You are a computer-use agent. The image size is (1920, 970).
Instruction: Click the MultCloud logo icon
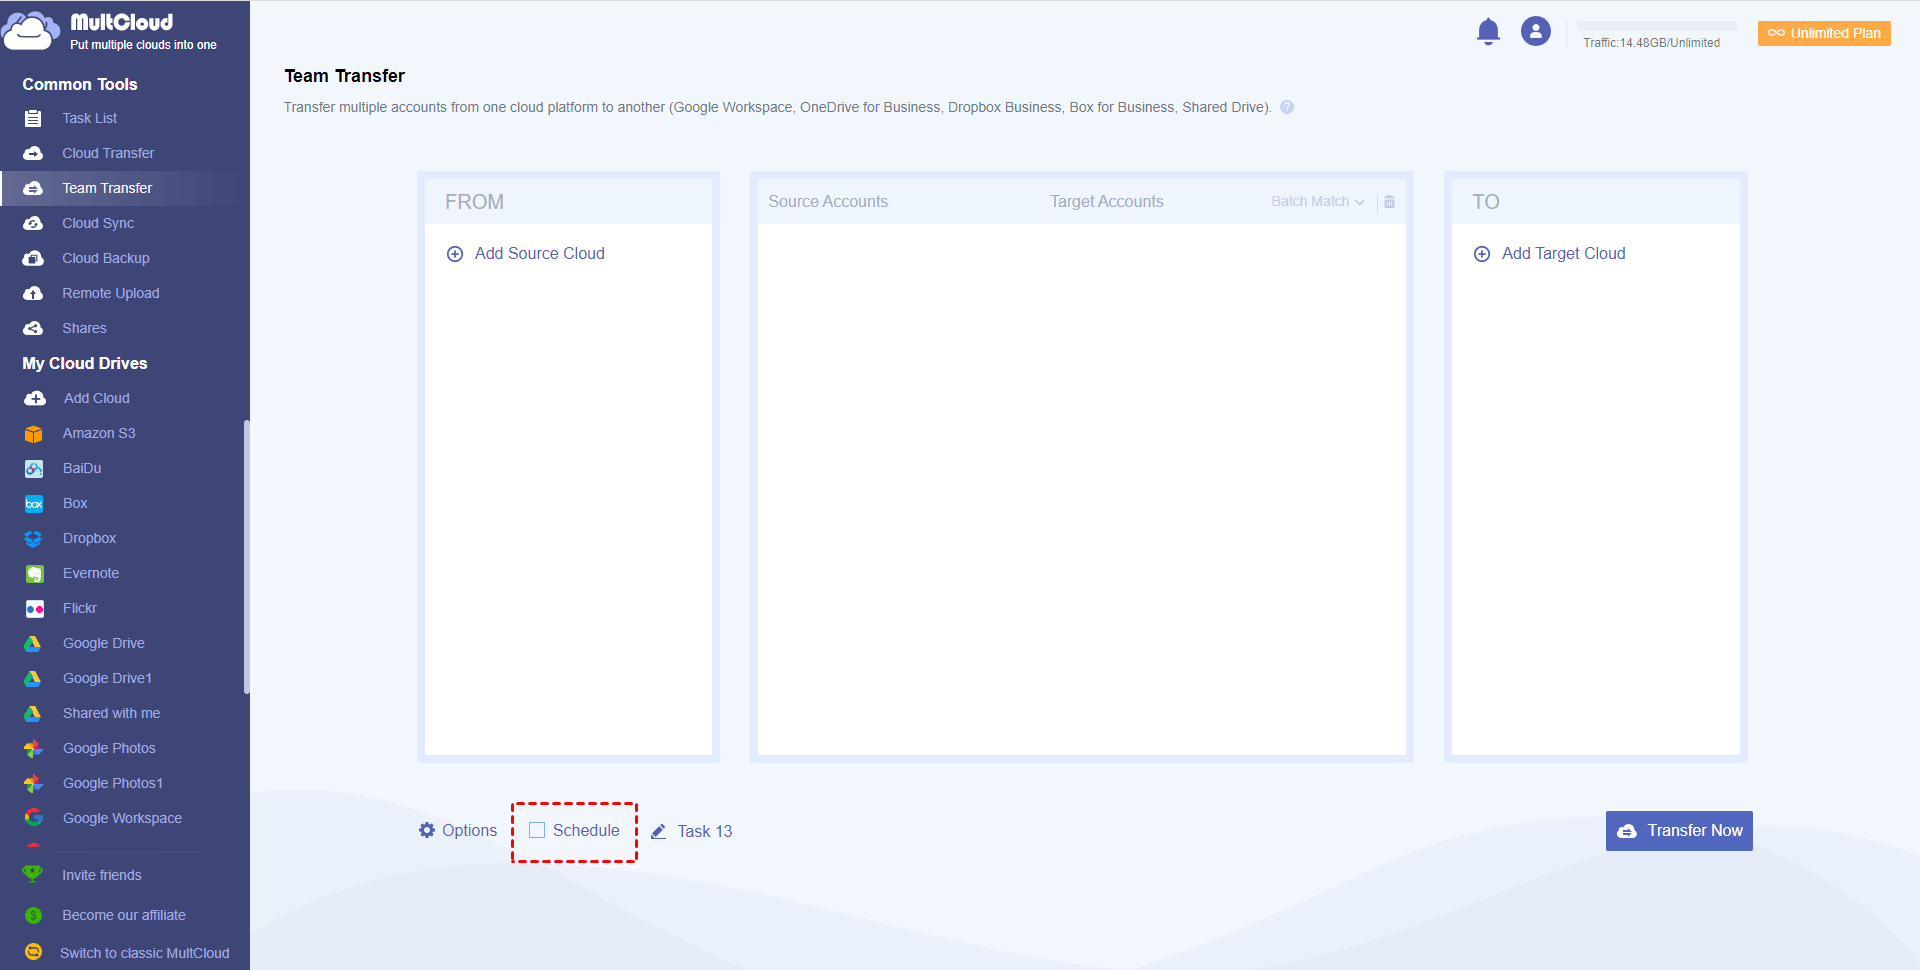pos(30,31)
